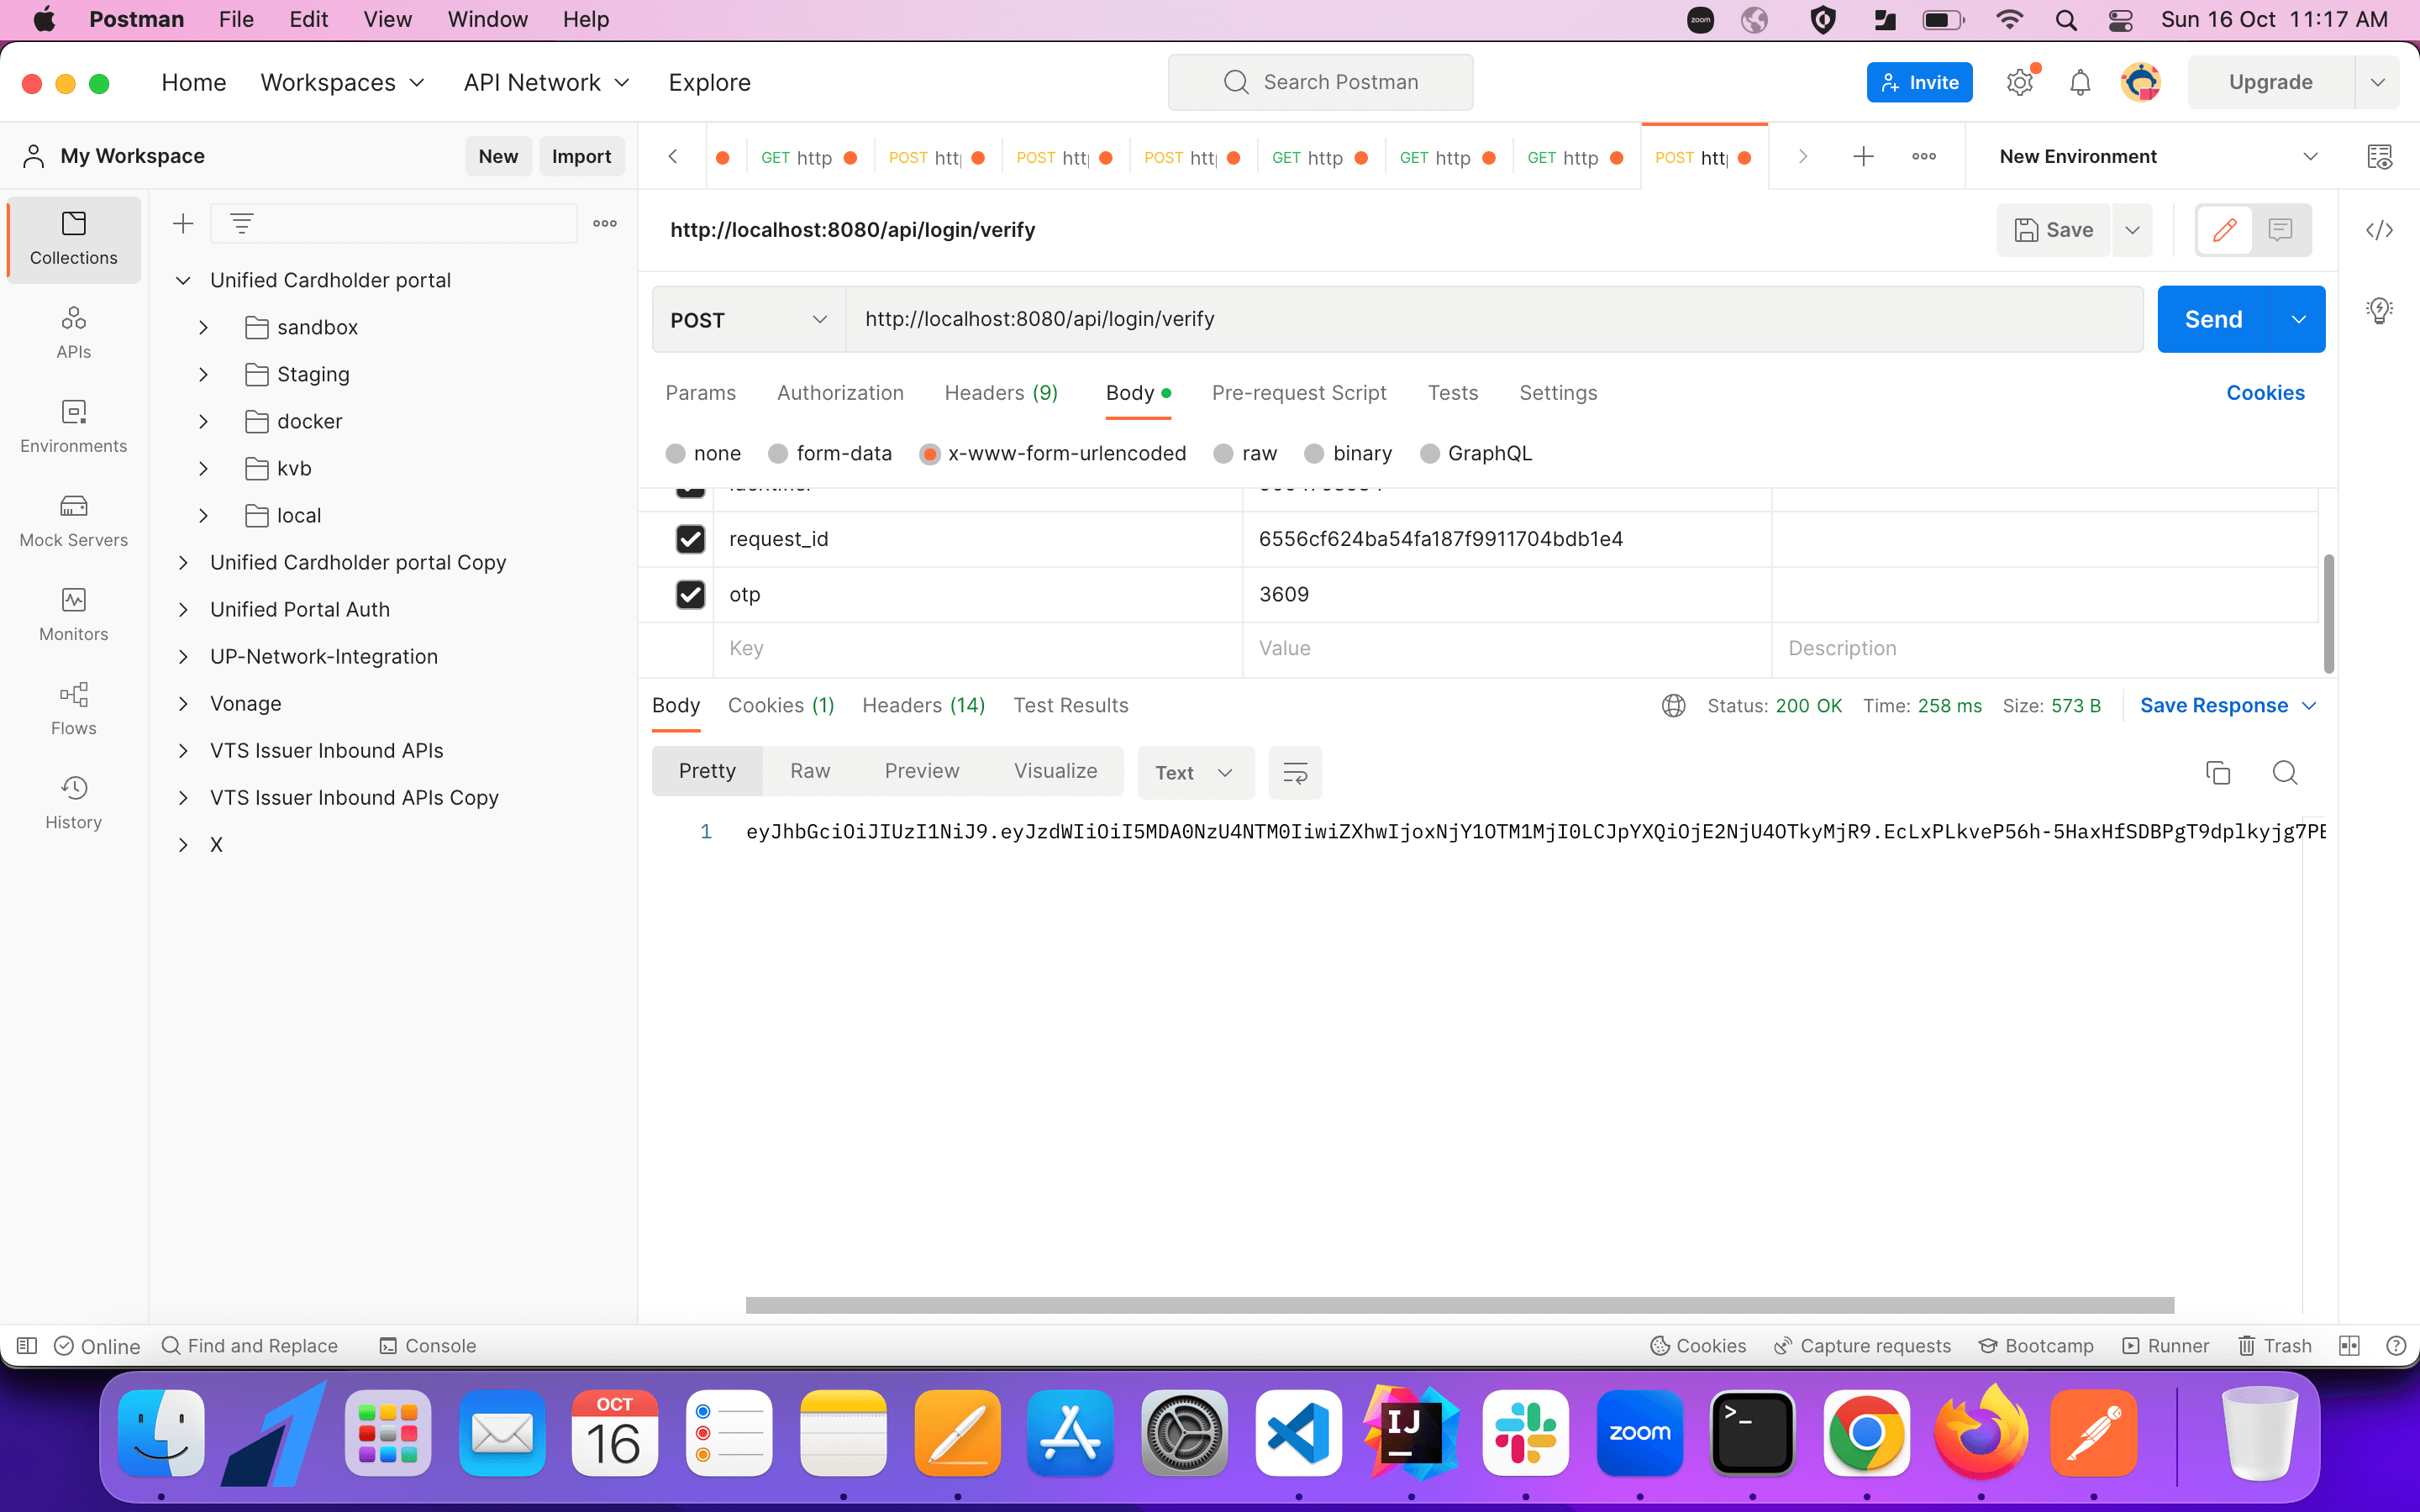Open the environment quick look icon
Image resolution: width=2420 pixels, height=1512 pixels.
pyautogui.click(x=2379, y=156)
